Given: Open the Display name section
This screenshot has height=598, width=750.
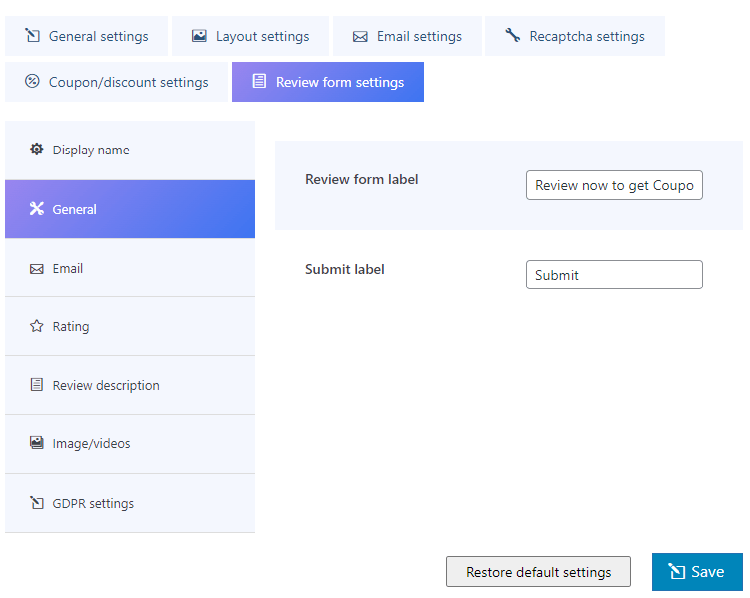Looking at the screenshot, I should 130,150.
